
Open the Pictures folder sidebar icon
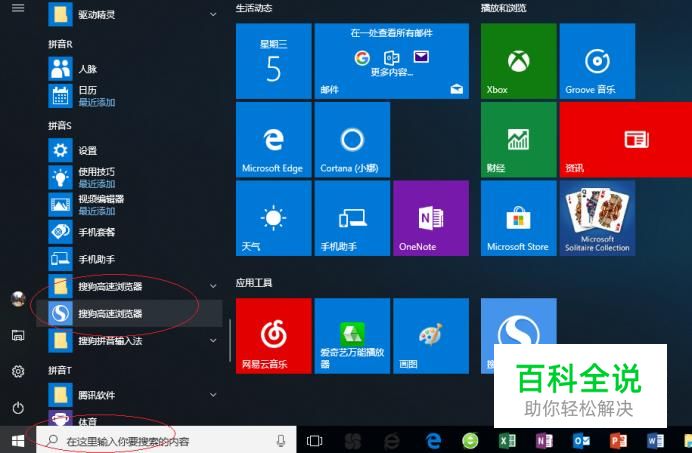click(x=18, y=335)
